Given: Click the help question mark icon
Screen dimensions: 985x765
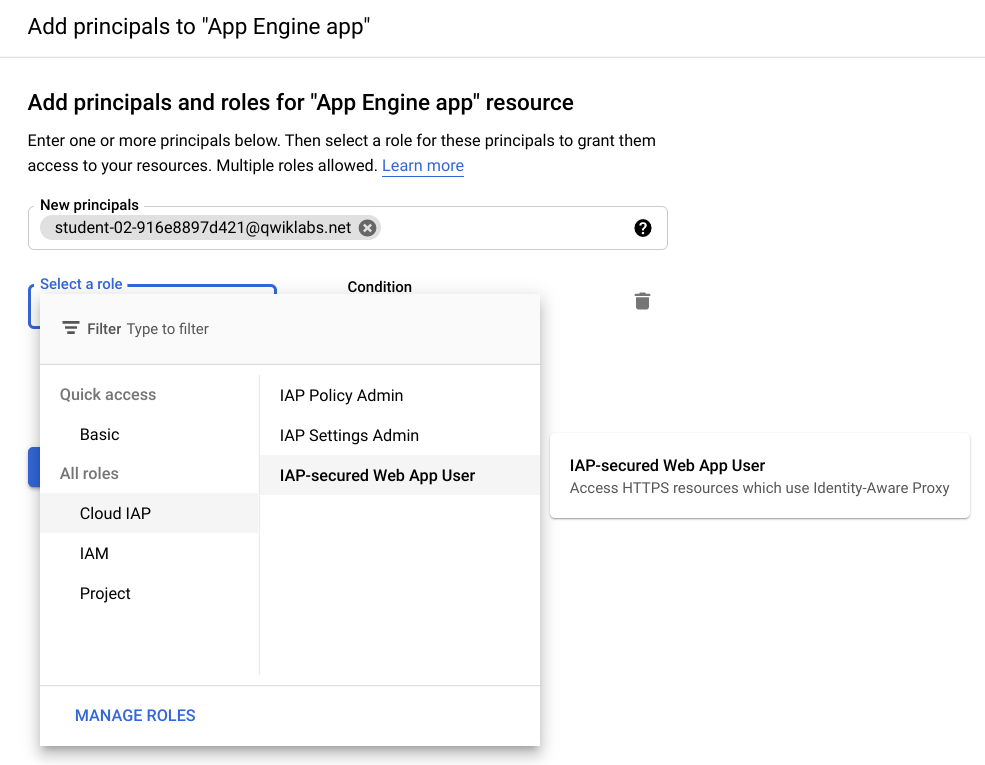Looking at the screenshot, I should click(x=643, y=227).
